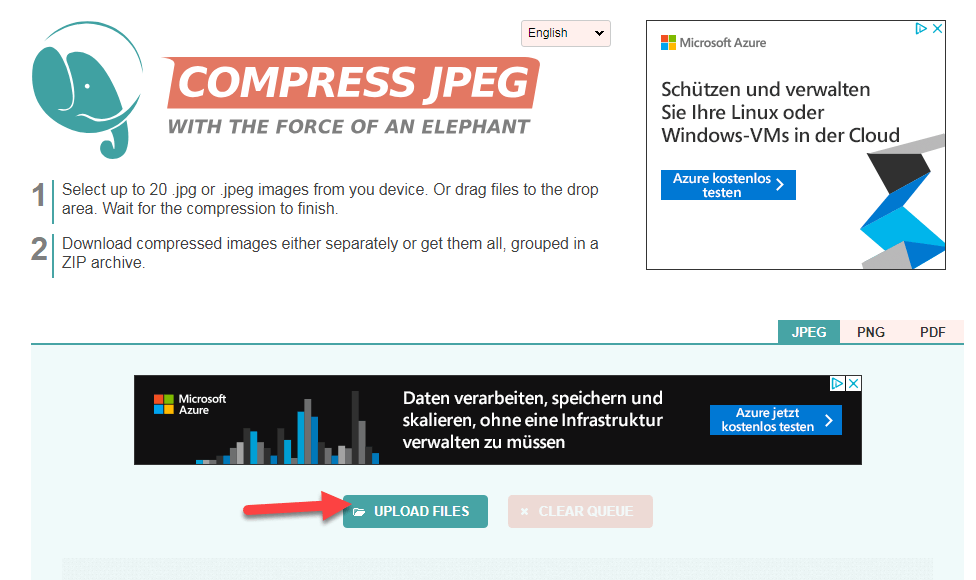Dismiss the banner ad with its X
The height and width of the screenshot is (580, 976).
click(x=855, y=383)
